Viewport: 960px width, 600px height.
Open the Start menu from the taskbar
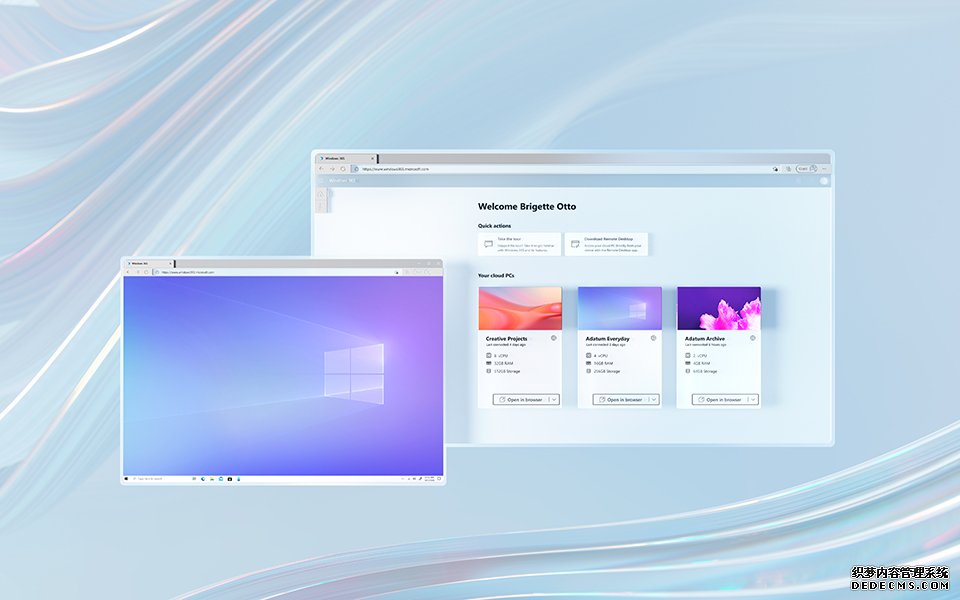127,477
